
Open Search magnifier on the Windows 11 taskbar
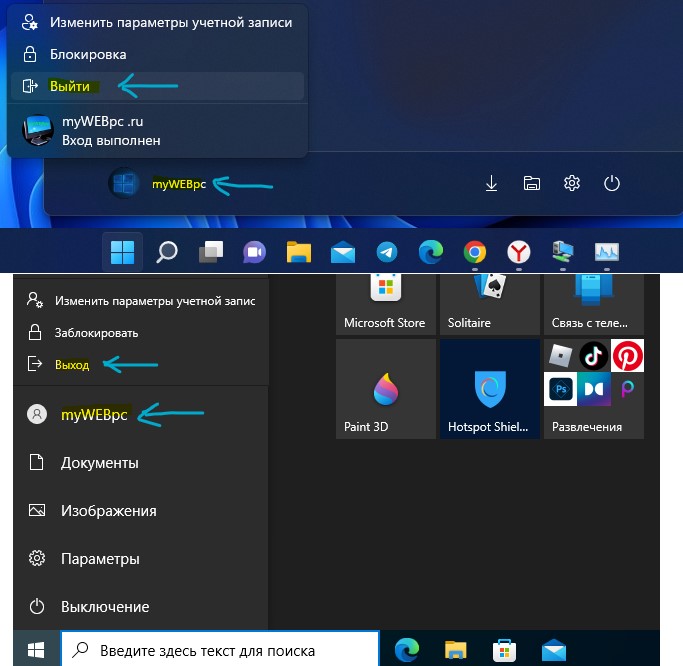tap(167, 252)
